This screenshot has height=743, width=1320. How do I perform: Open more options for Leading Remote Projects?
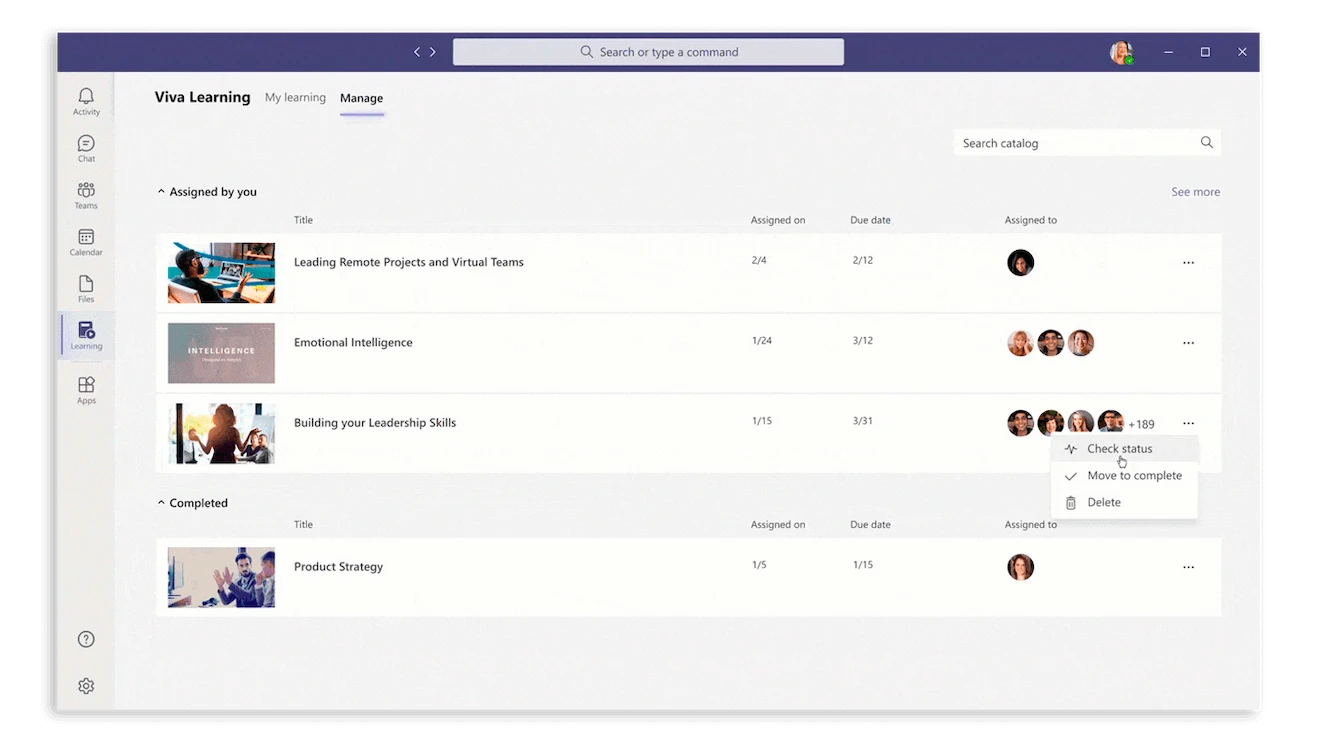point(1188,263)
